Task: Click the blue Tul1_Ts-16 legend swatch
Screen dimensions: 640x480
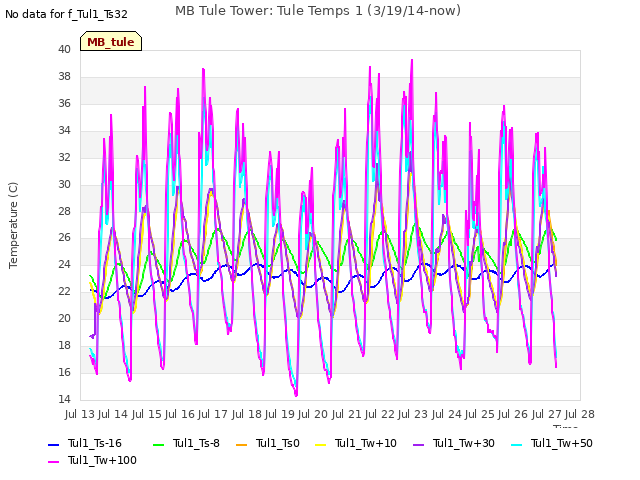Action: tap(53, 444)
